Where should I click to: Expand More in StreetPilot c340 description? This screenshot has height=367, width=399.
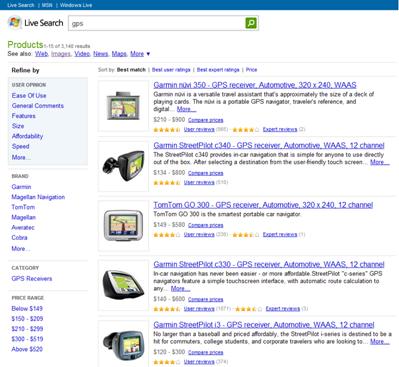380,162
